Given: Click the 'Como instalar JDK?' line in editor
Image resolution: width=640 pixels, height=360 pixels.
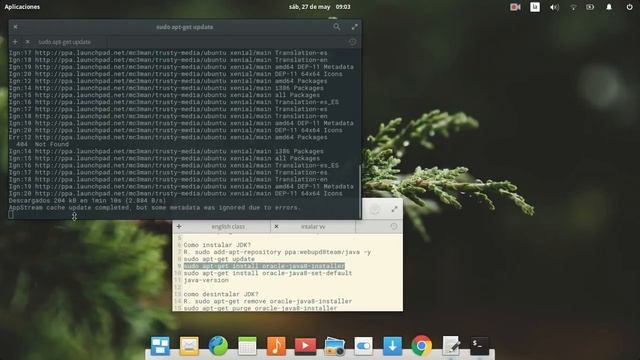Looking at the screenshot, I should pyautogui.click(x=217, y=245).
